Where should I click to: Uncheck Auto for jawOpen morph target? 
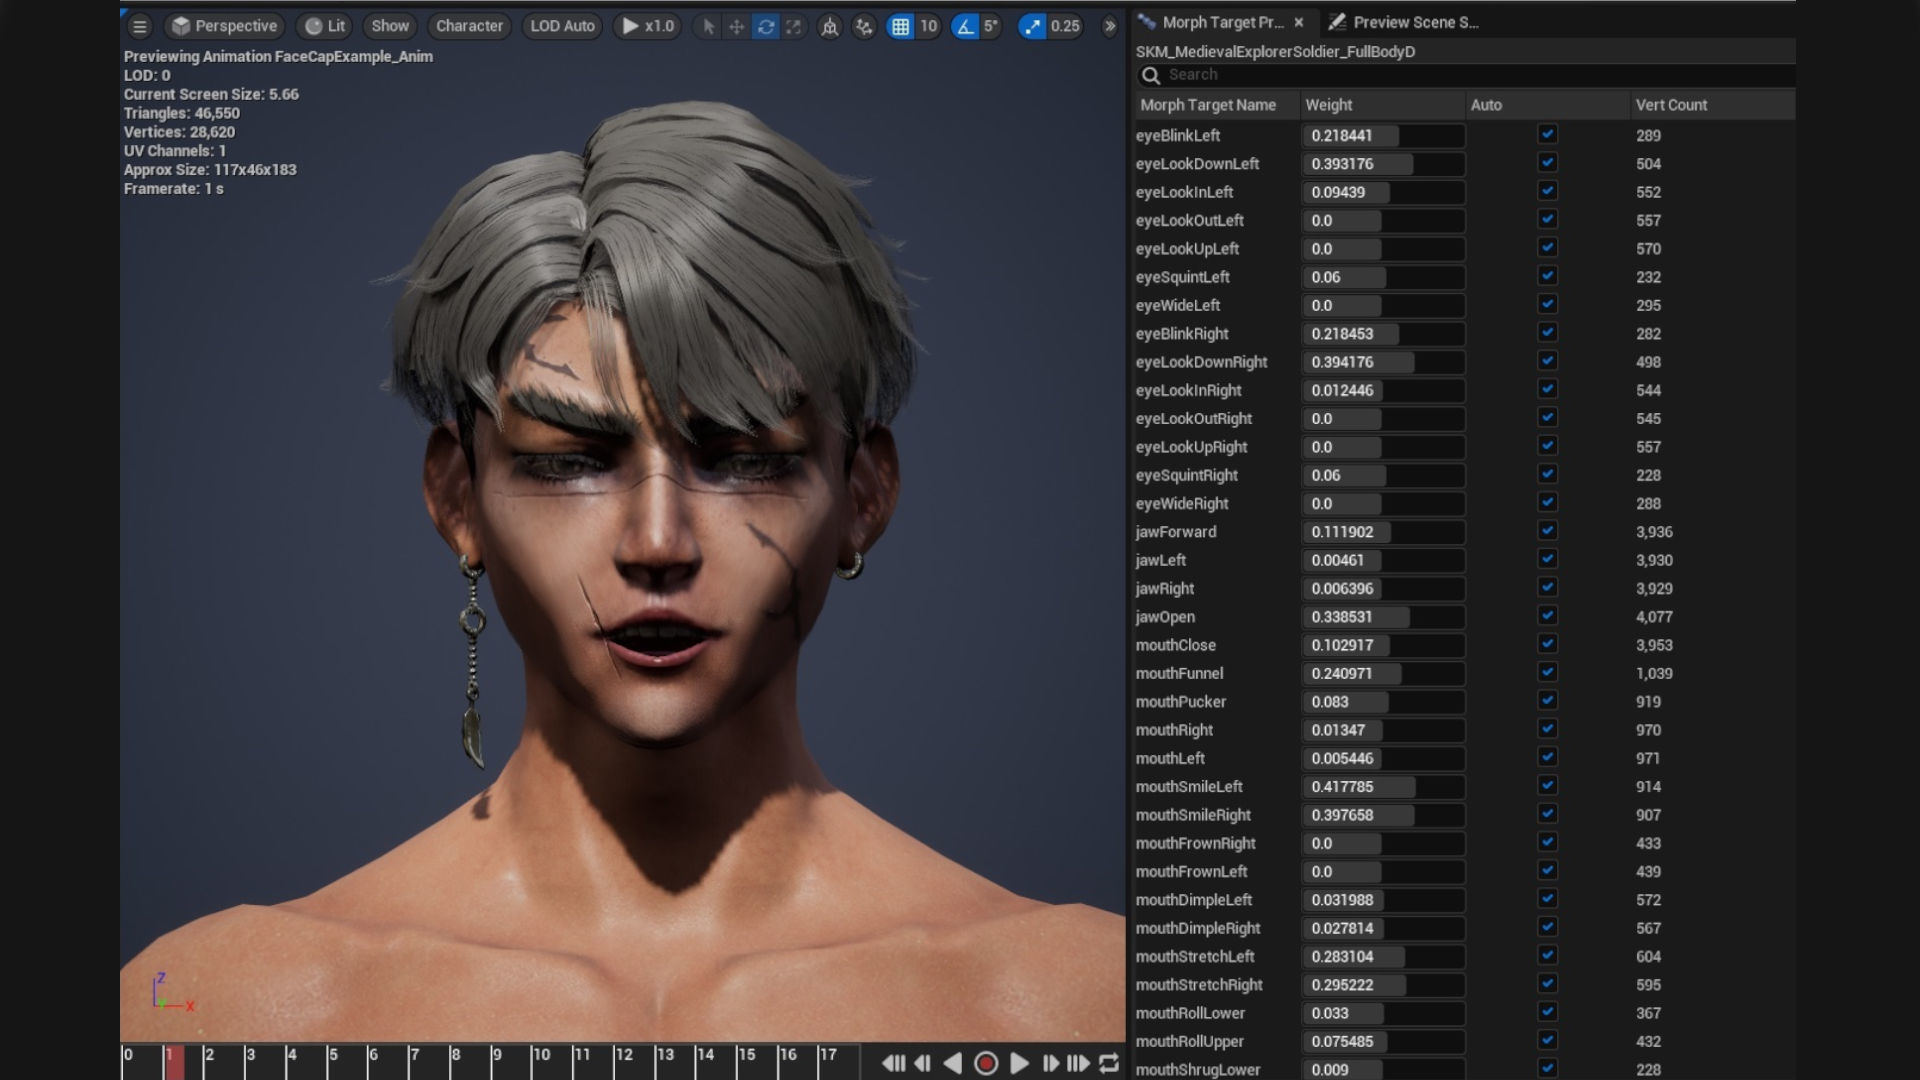point(1547,616)
